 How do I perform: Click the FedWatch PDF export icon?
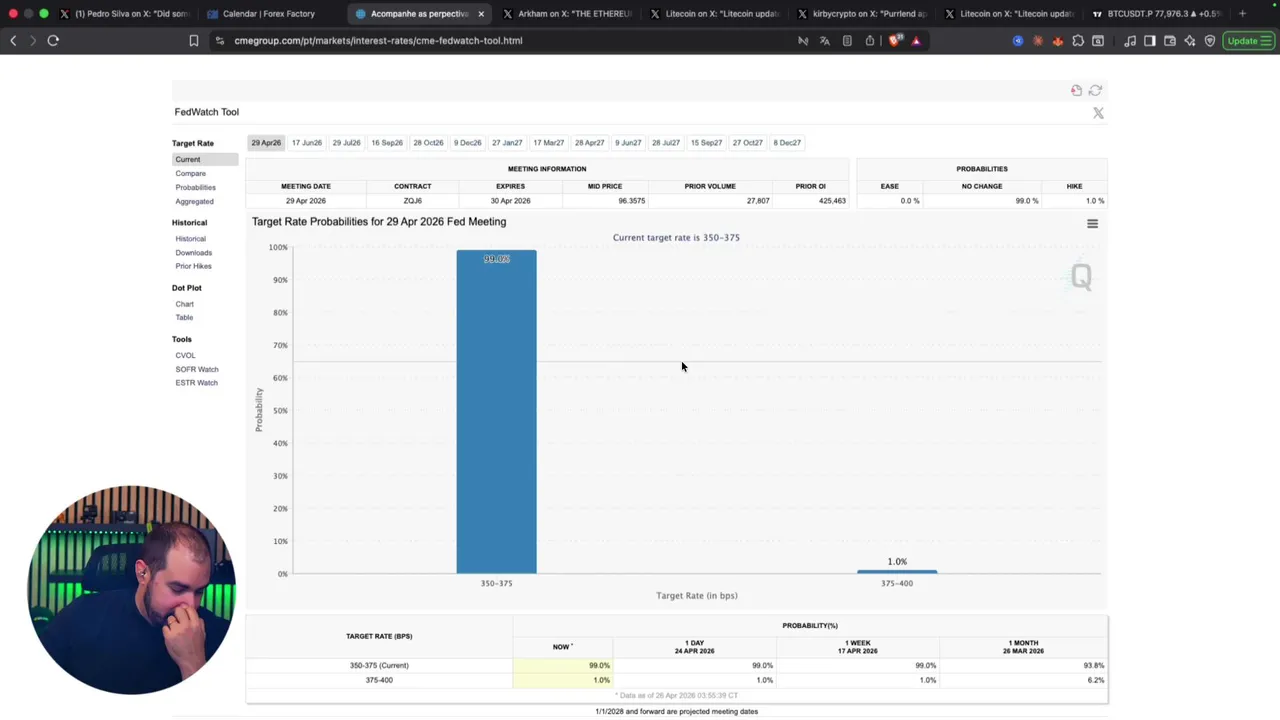point(1076,90)
